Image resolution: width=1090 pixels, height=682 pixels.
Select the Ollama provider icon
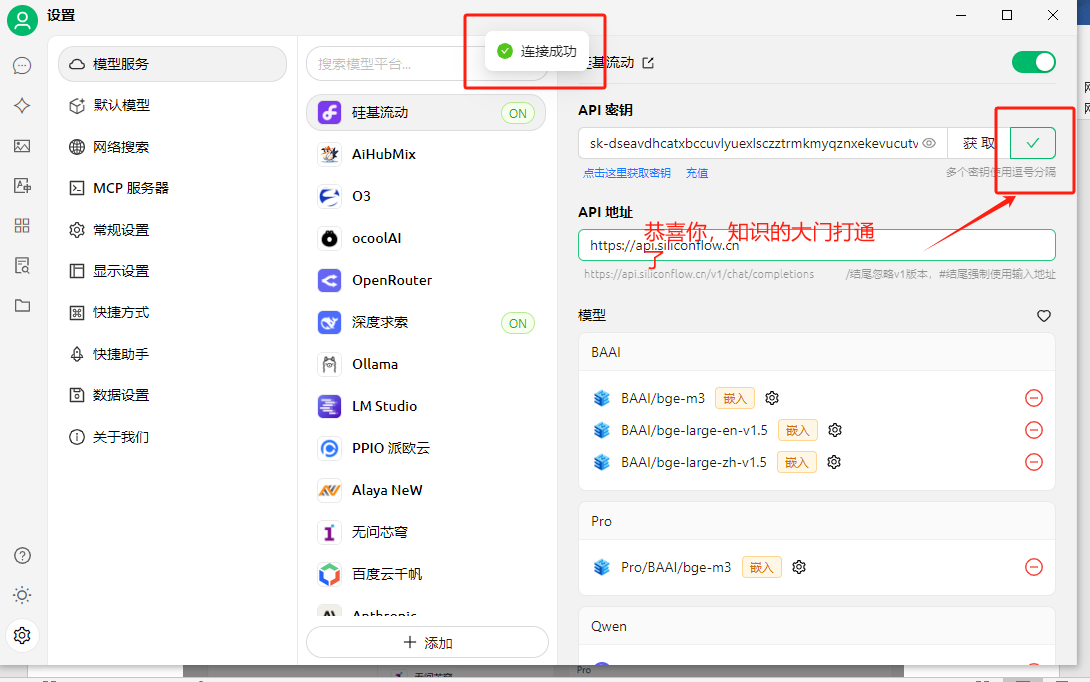click(x=328, y=363)
